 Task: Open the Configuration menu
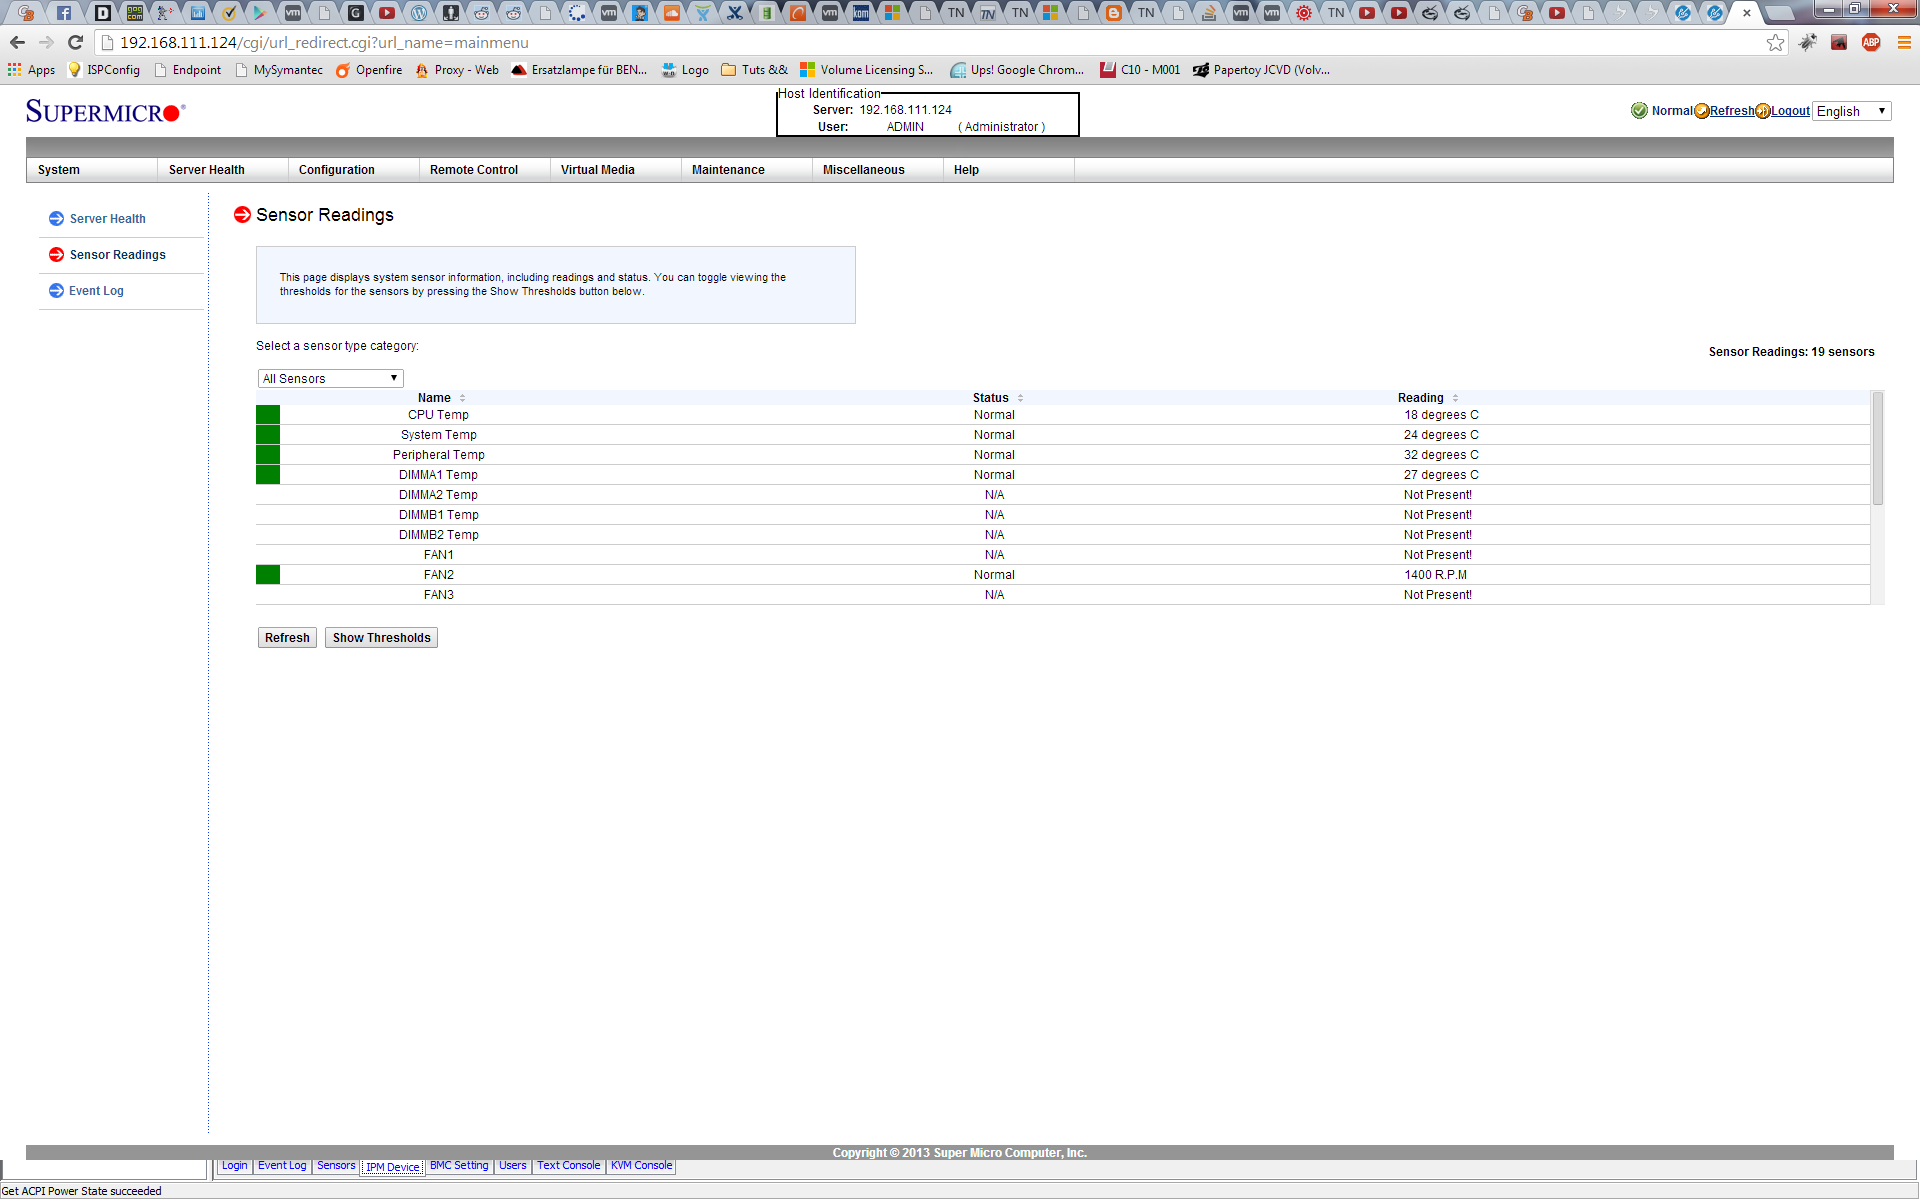[337, 170]
